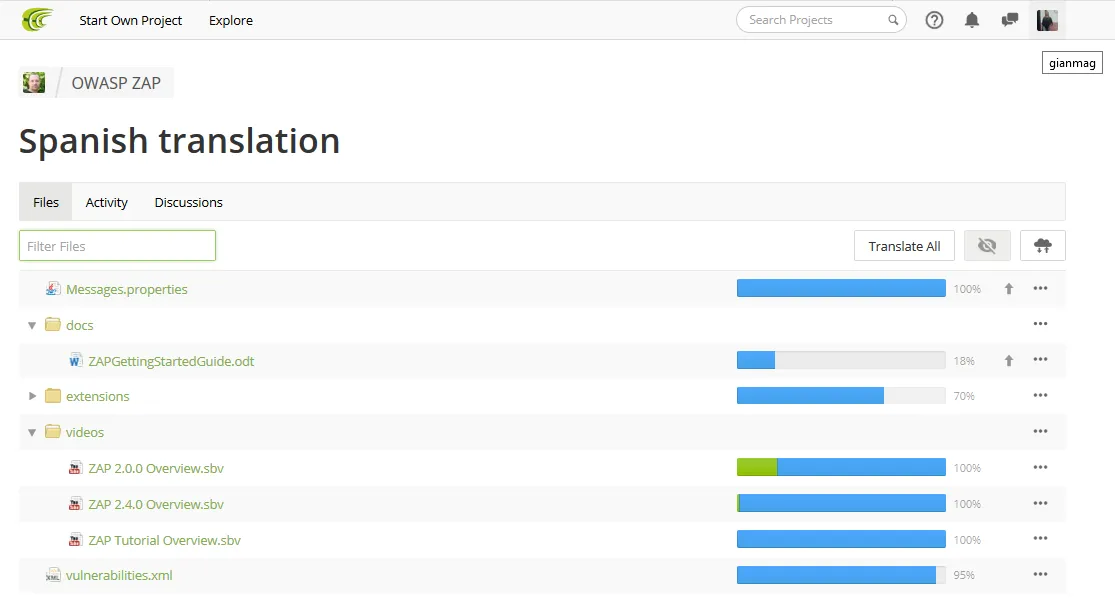The image size is (1115, 603).
Task: Open Start Own Project menu item
Action: click(130, 20)
